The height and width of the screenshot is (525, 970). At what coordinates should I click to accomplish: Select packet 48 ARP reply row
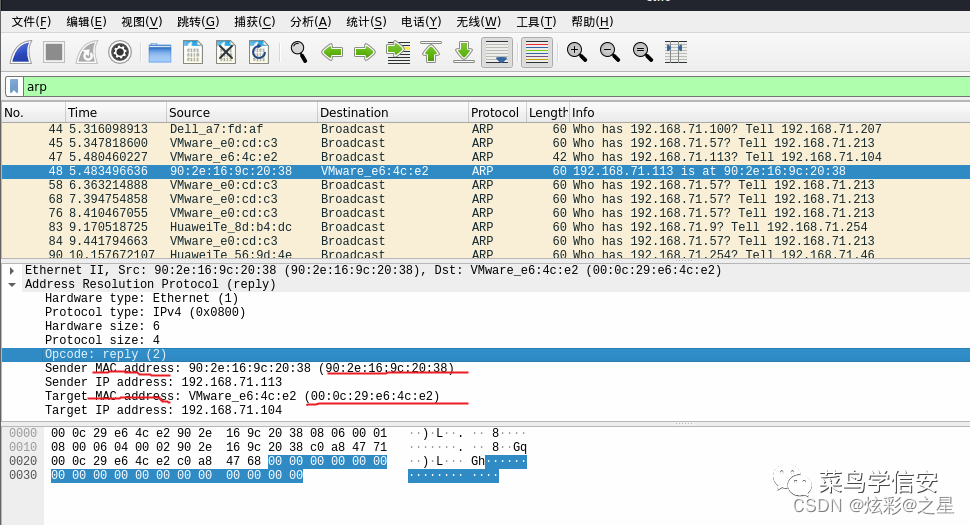486,171
